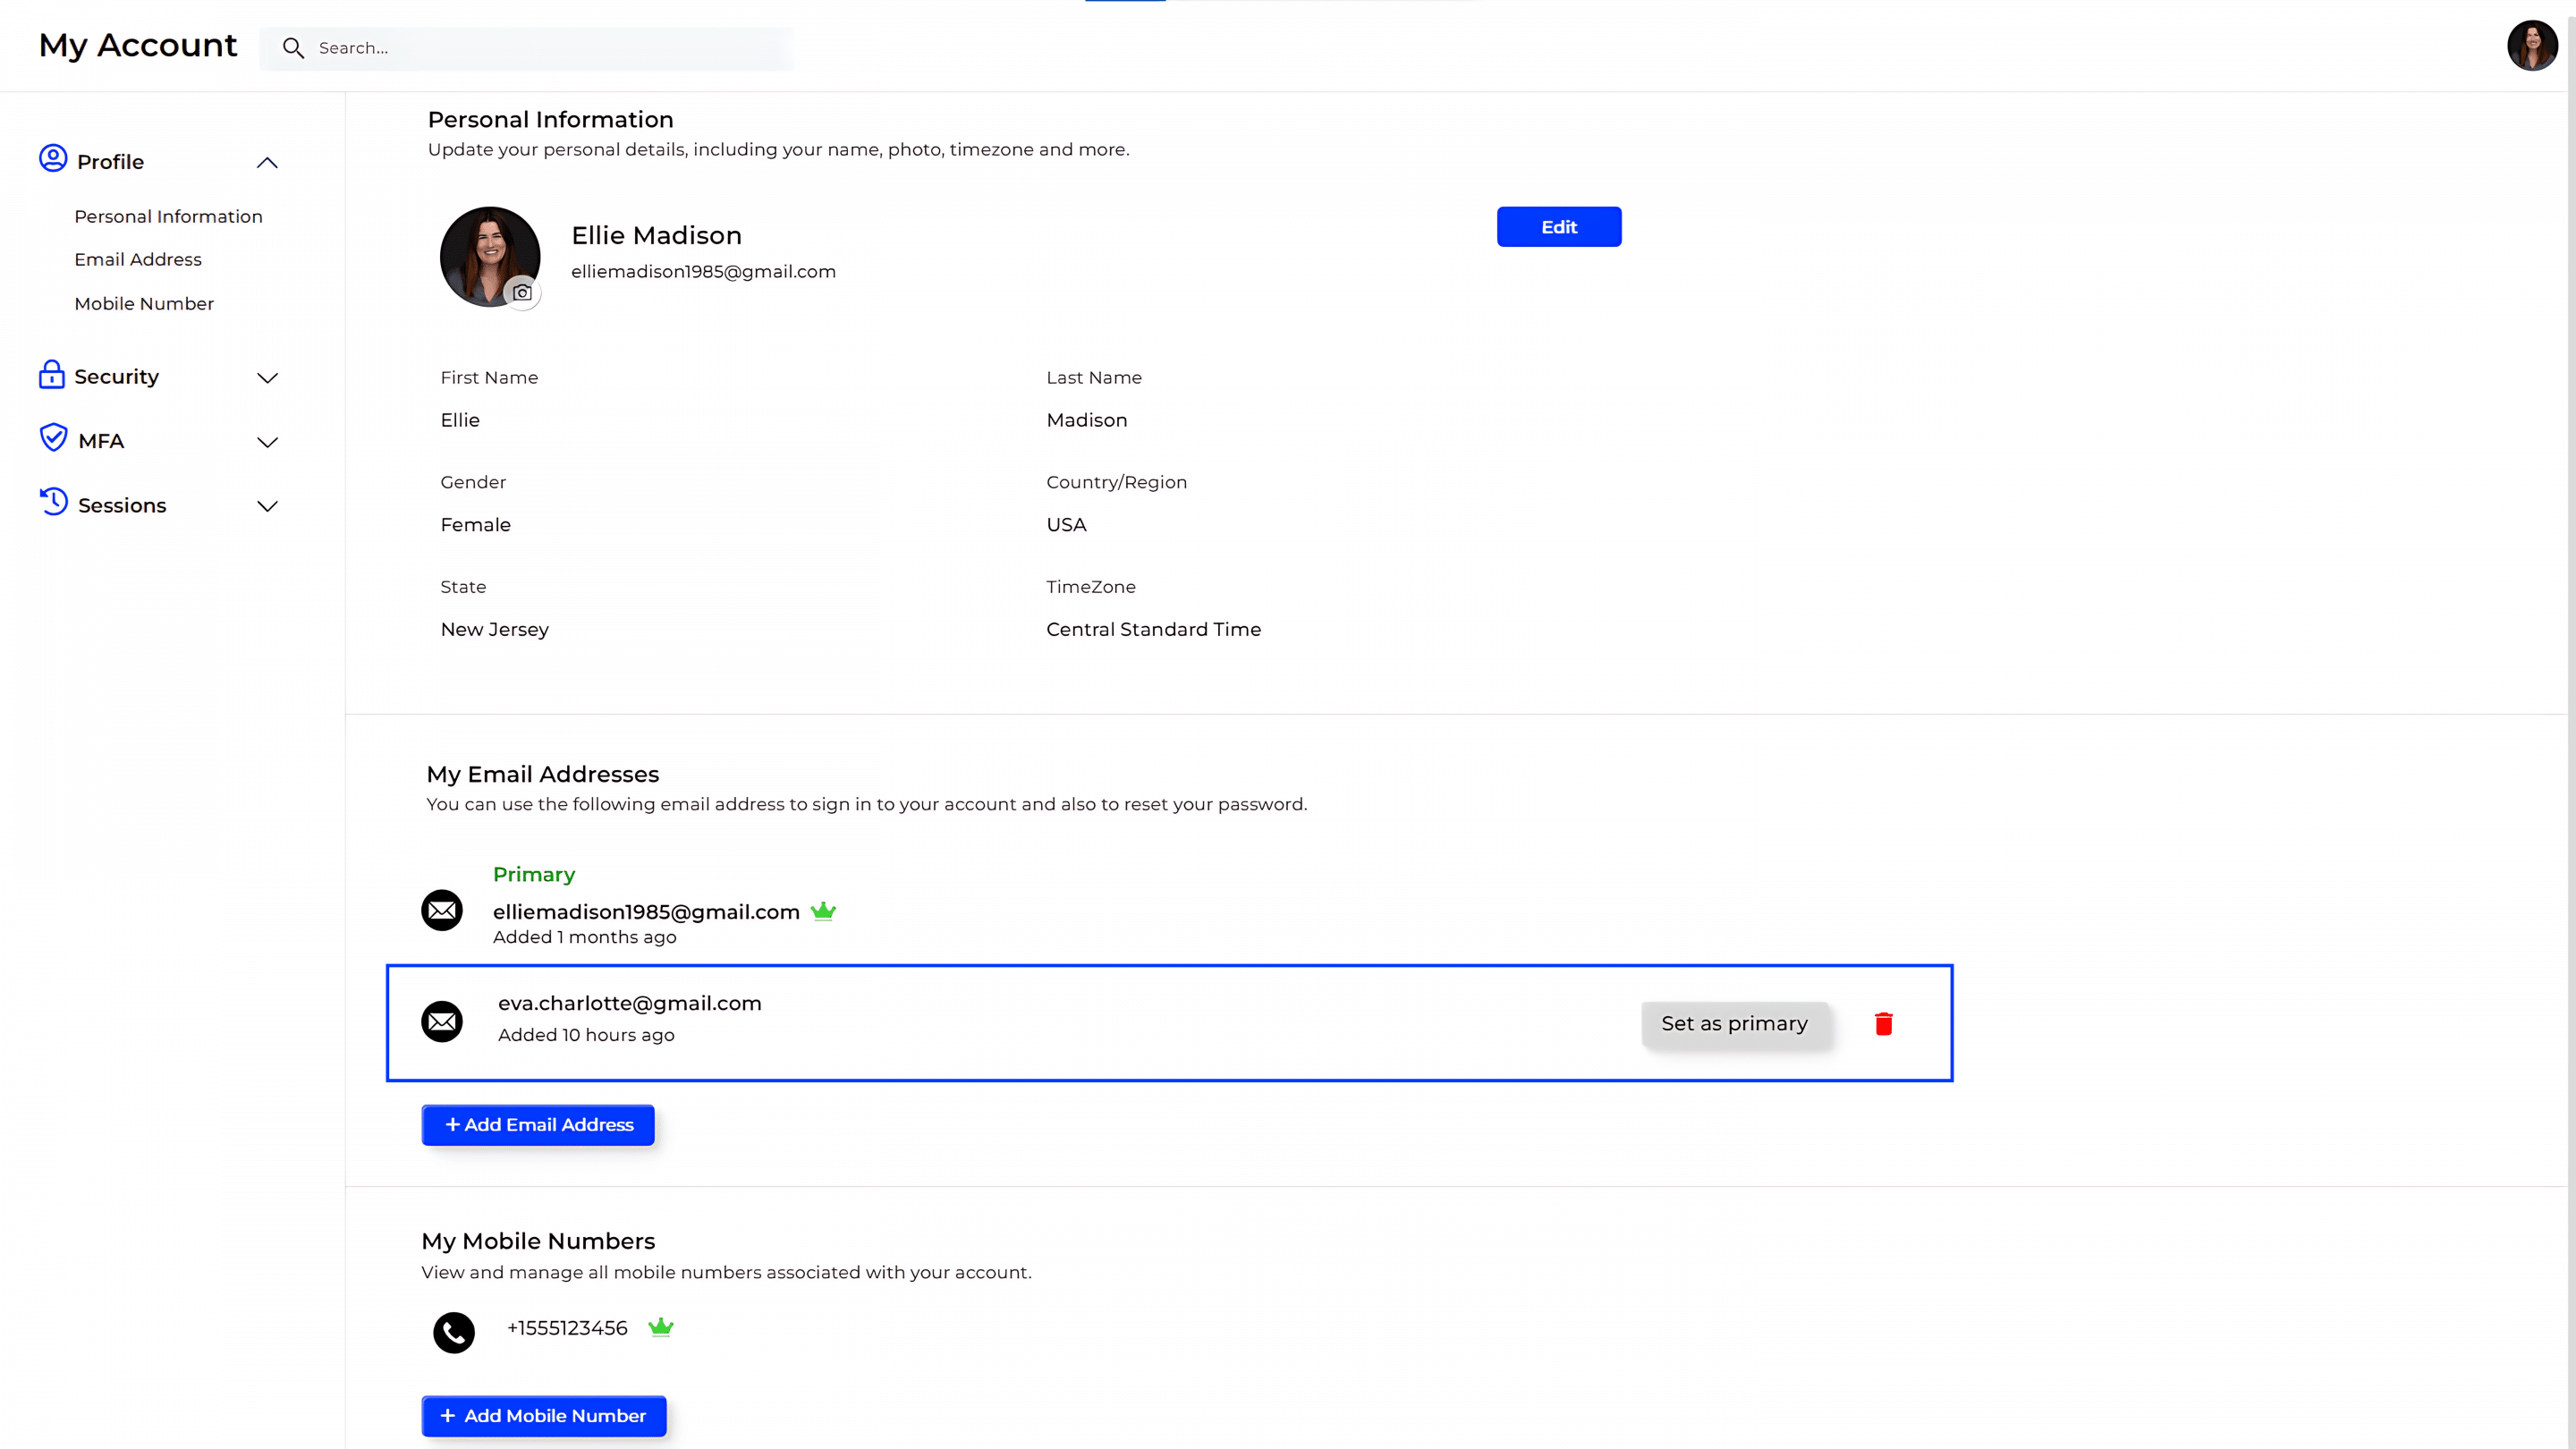Open the user avatar menu in header
The height and width of the screenshot is (1449, 2576).
(2532, 45)
